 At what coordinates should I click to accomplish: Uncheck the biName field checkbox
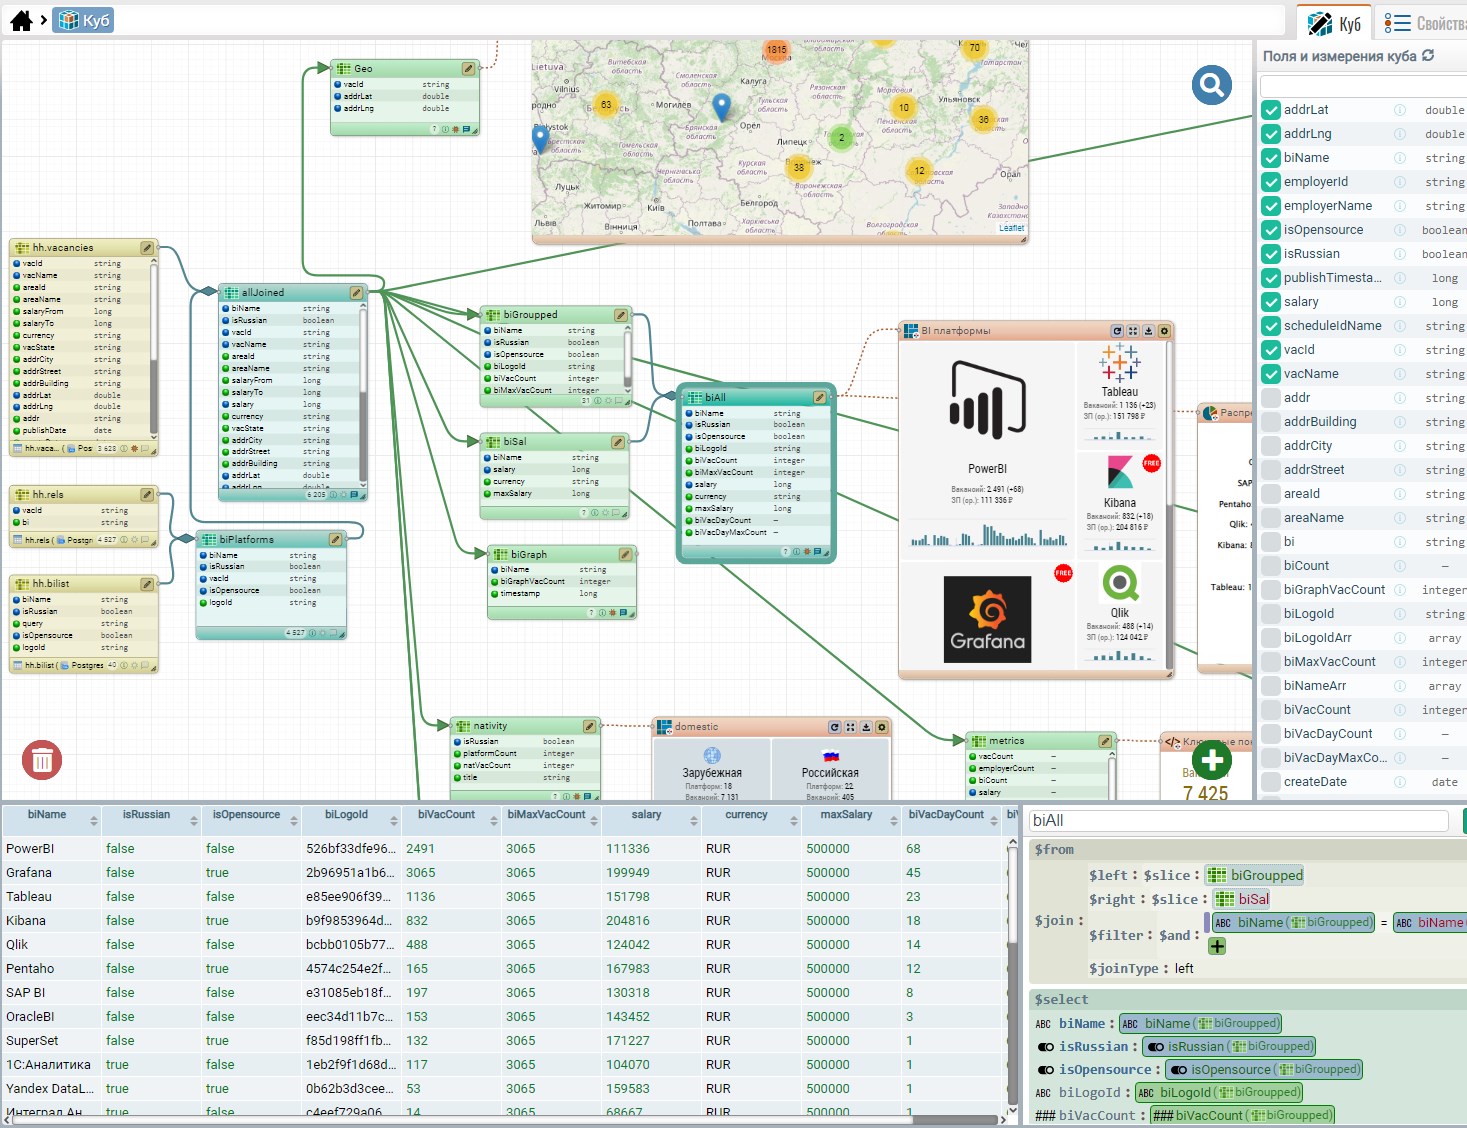(x=1271, y=158)
